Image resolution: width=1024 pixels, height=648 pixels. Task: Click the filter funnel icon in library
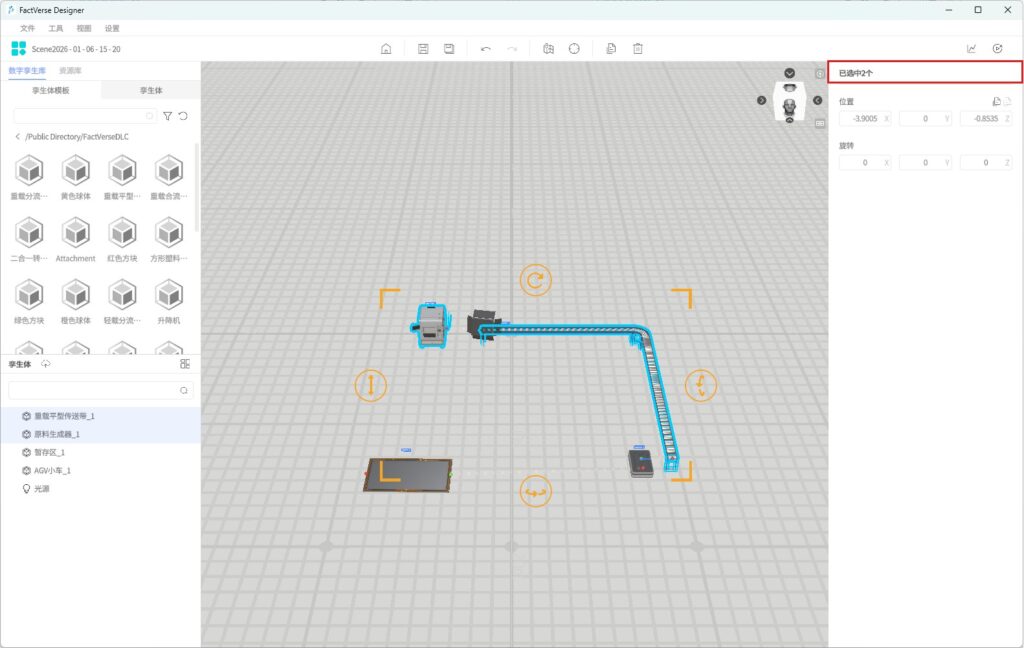click(x=168, y=116)
